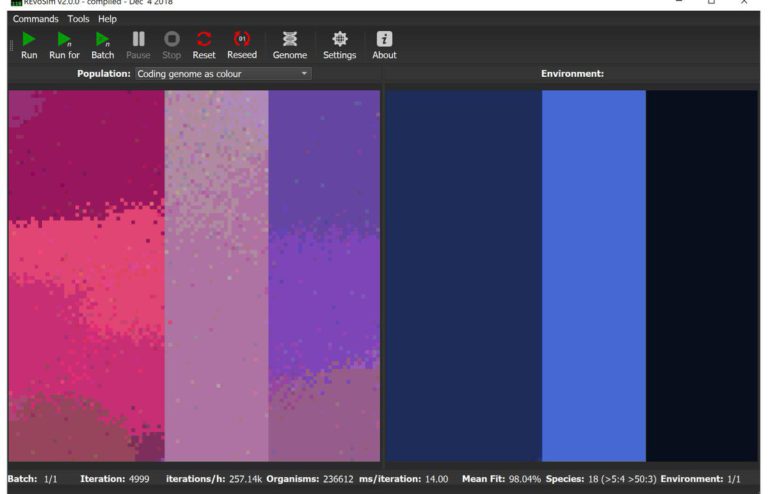Open the Settings panel
The image size is (768, 494).
tap(339, 46)
